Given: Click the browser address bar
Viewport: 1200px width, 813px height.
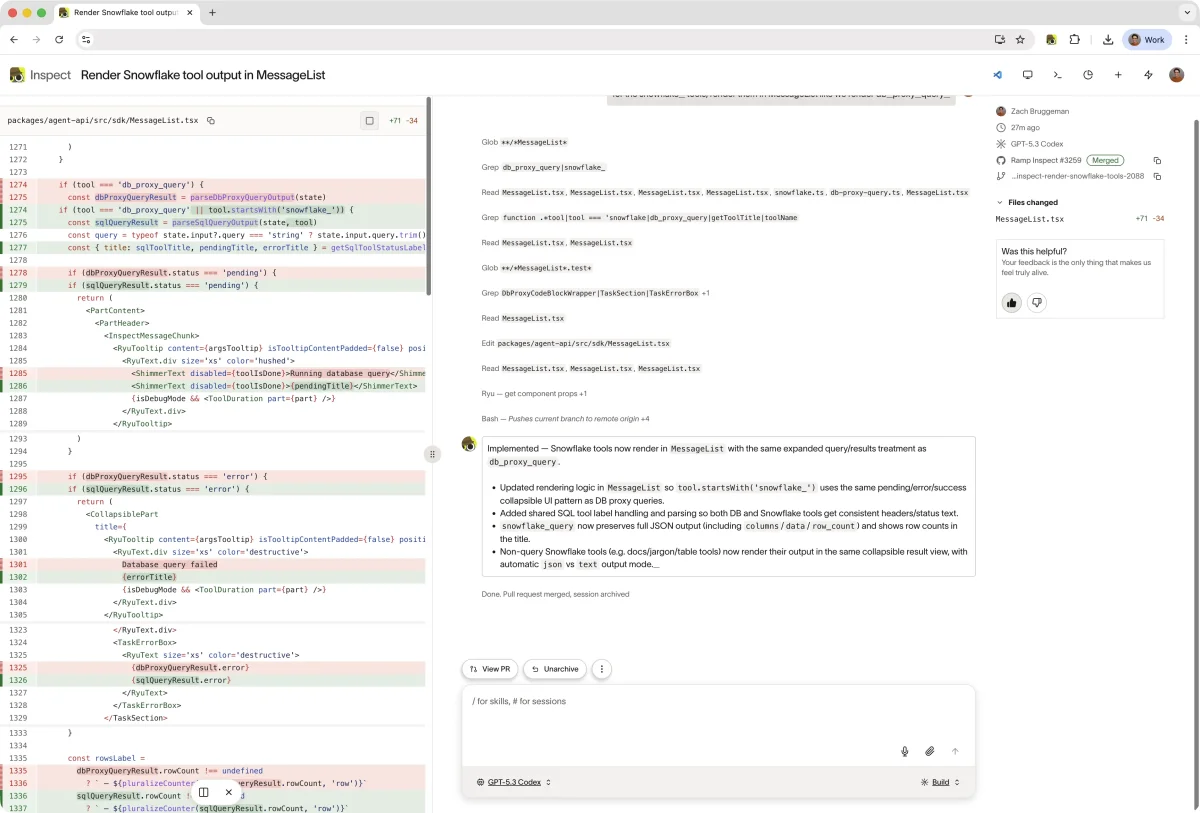Looking at the screenshot, I should pos(540,40).
